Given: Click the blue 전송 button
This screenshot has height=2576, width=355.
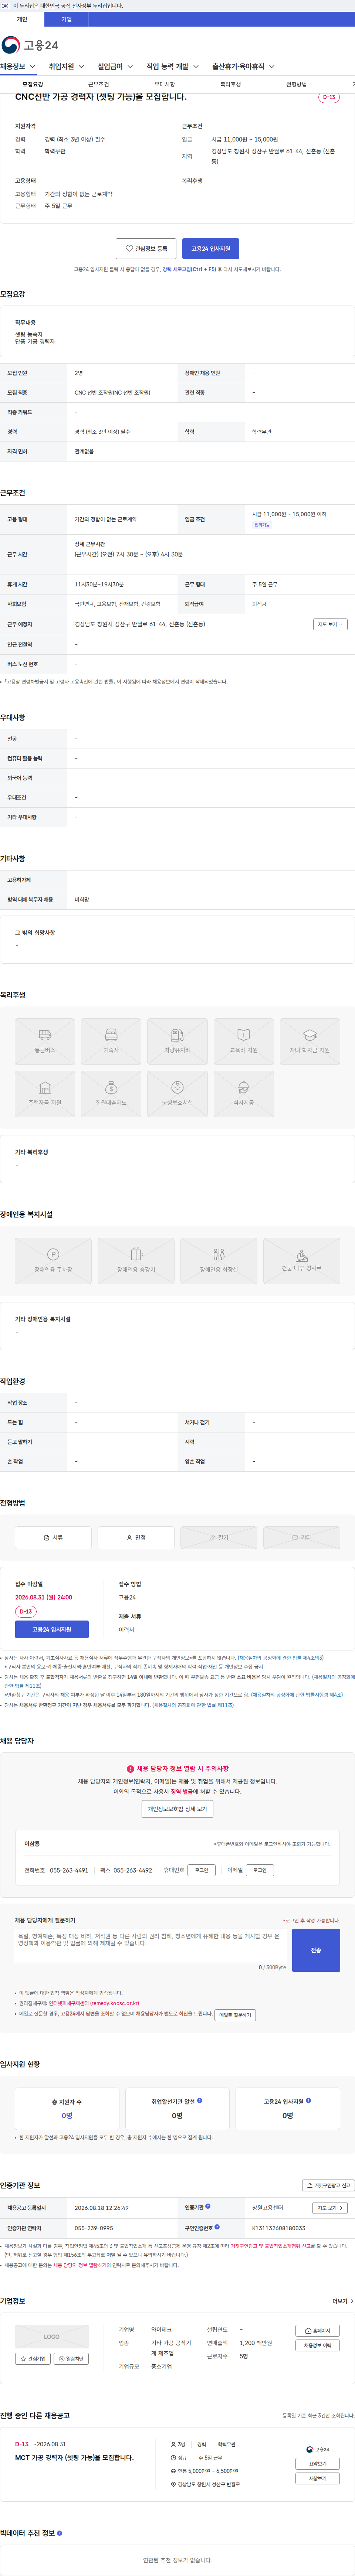Looking at the screenshot, I should (316, 1950).
